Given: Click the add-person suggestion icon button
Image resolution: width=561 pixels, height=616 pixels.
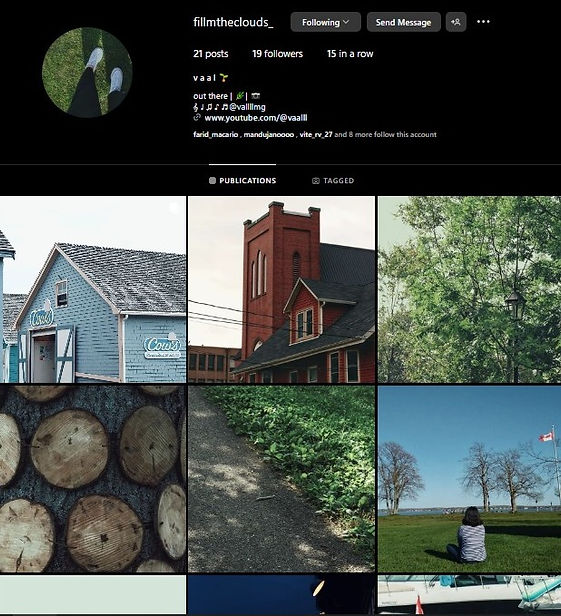Looking at the screenshot, I should 456,22.
